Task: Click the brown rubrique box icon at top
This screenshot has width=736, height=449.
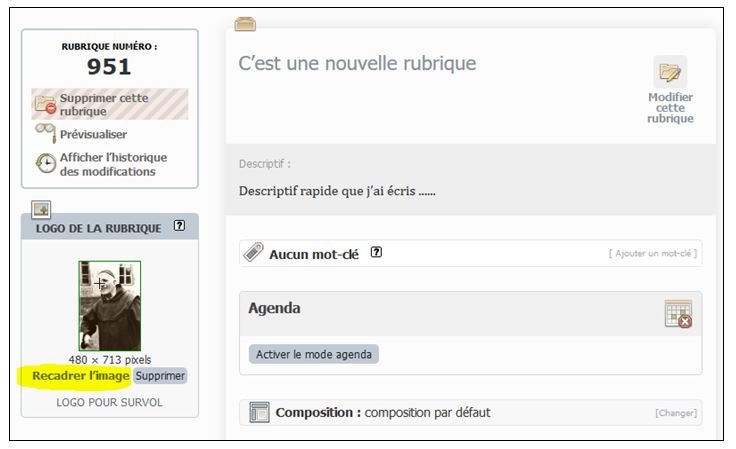Action: coord(245,23)
